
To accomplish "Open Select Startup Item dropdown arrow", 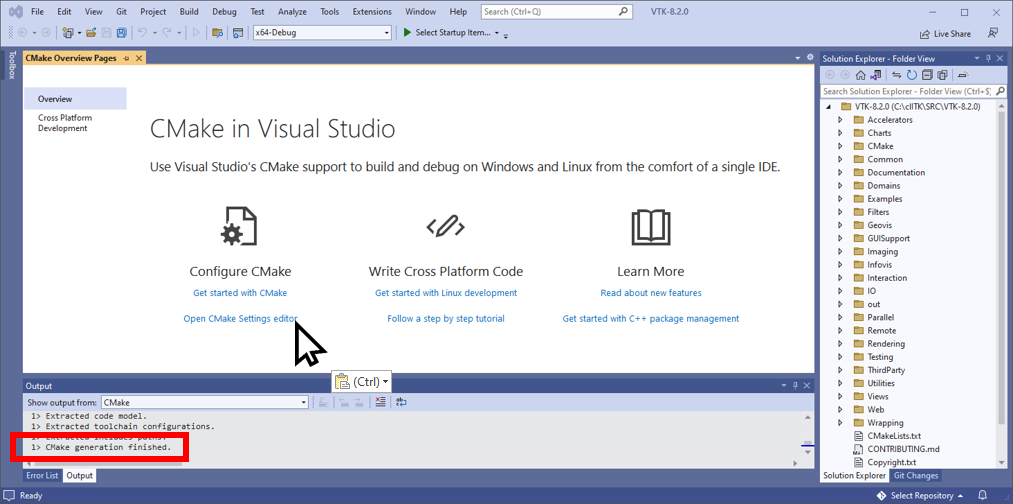I will click(497, 32).
